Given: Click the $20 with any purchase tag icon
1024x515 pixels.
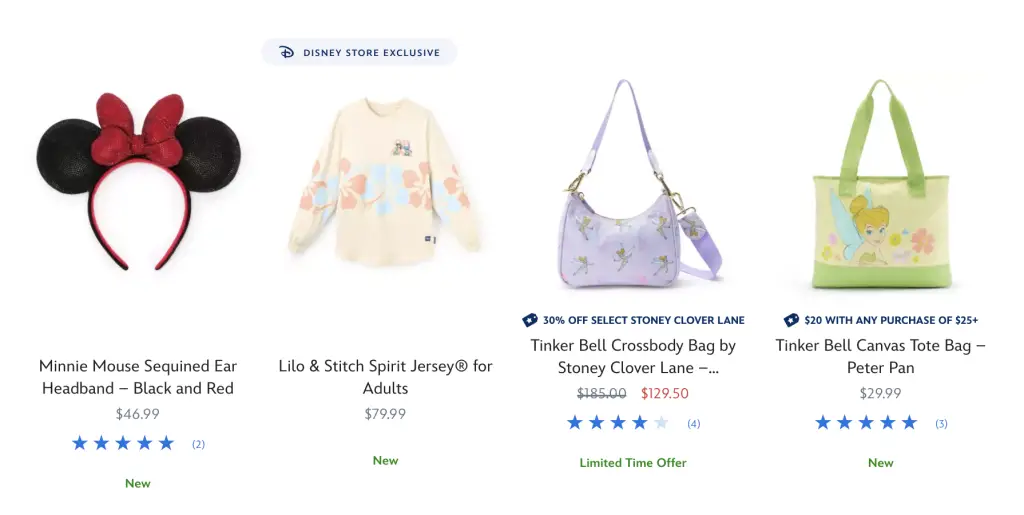Looking at the screenshot, I should (x=791, y=320).
